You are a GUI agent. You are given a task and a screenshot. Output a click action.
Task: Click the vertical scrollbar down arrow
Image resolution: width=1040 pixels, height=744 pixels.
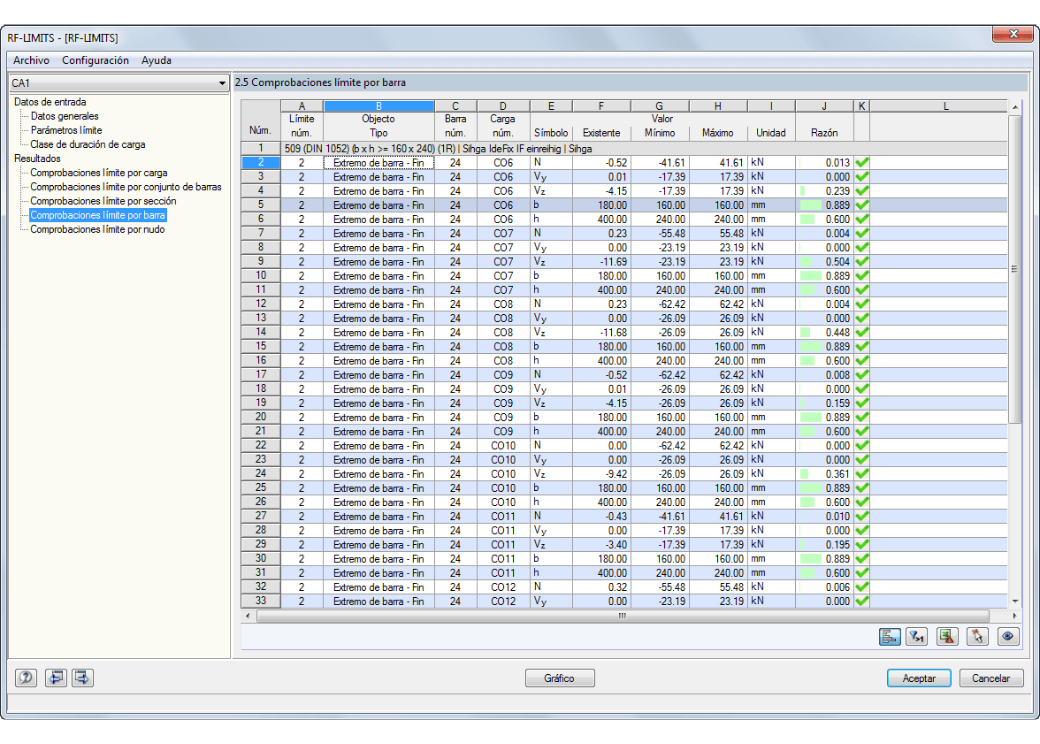(x=1015, y=601)
